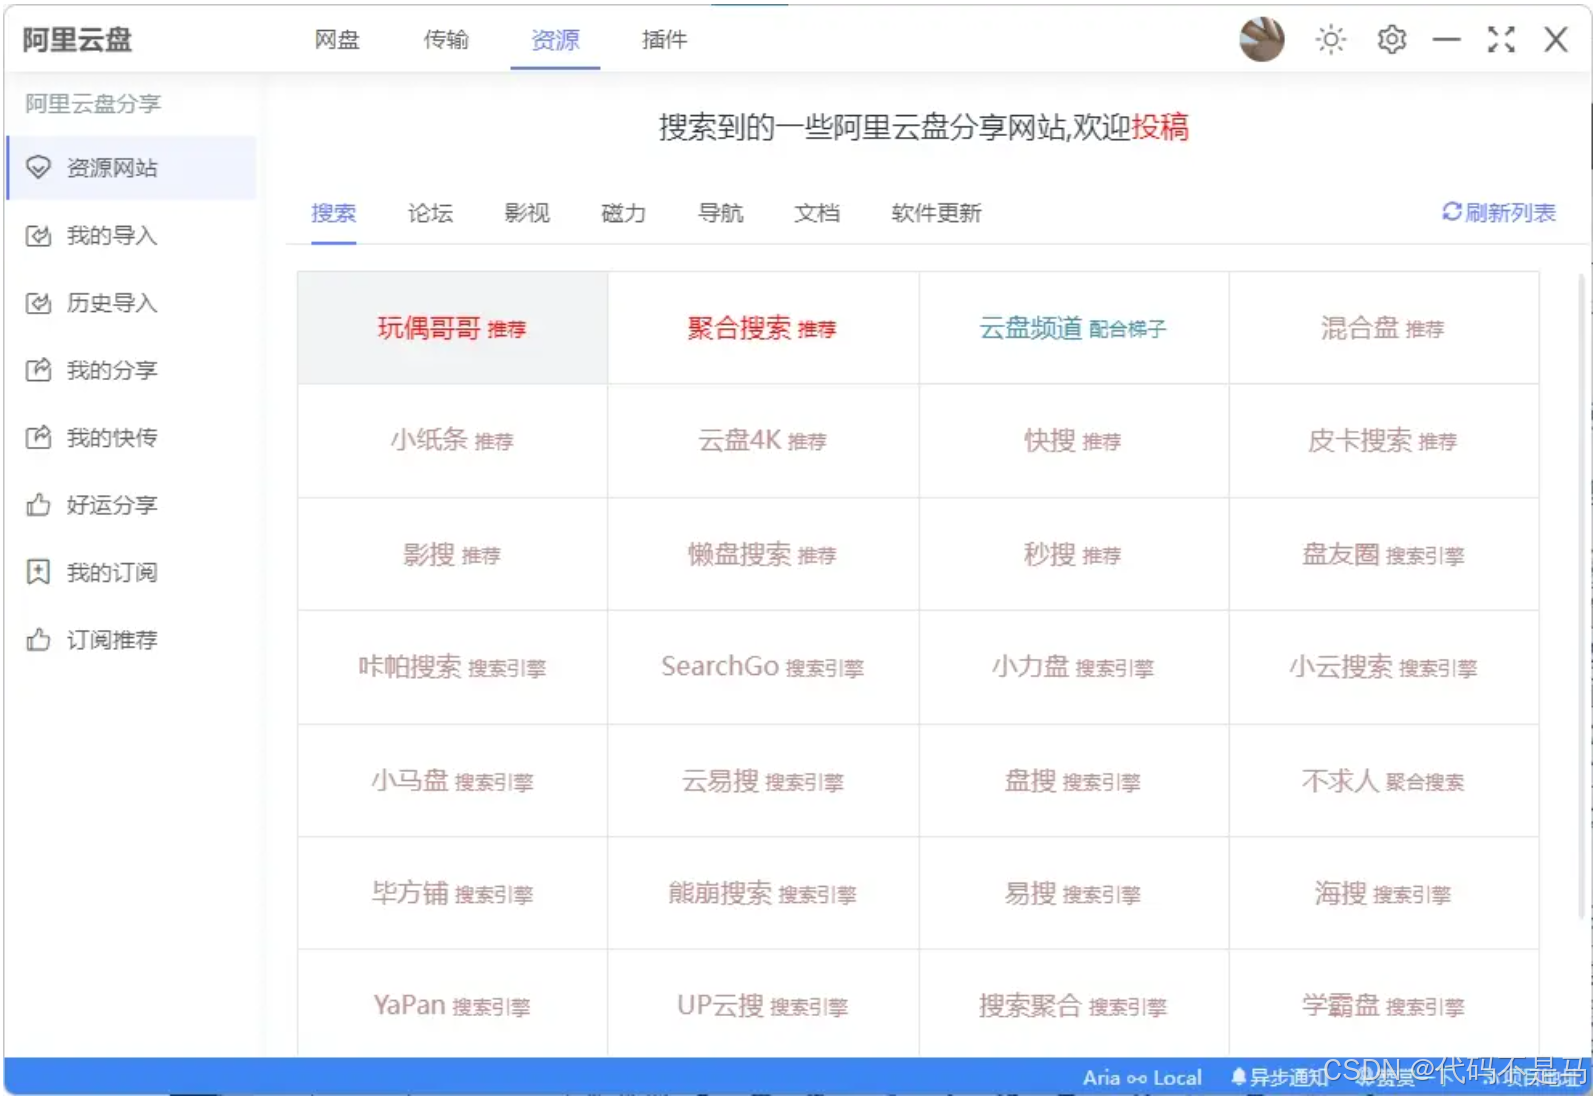
Task: Switch to the 网盘 top tab
Action: tap(337, 40)
